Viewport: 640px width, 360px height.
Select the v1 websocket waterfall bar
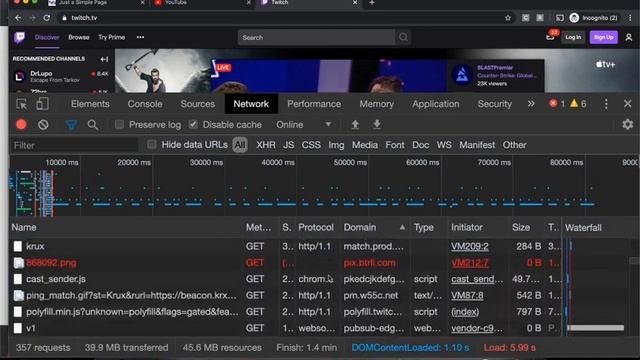tap(596, 328)
